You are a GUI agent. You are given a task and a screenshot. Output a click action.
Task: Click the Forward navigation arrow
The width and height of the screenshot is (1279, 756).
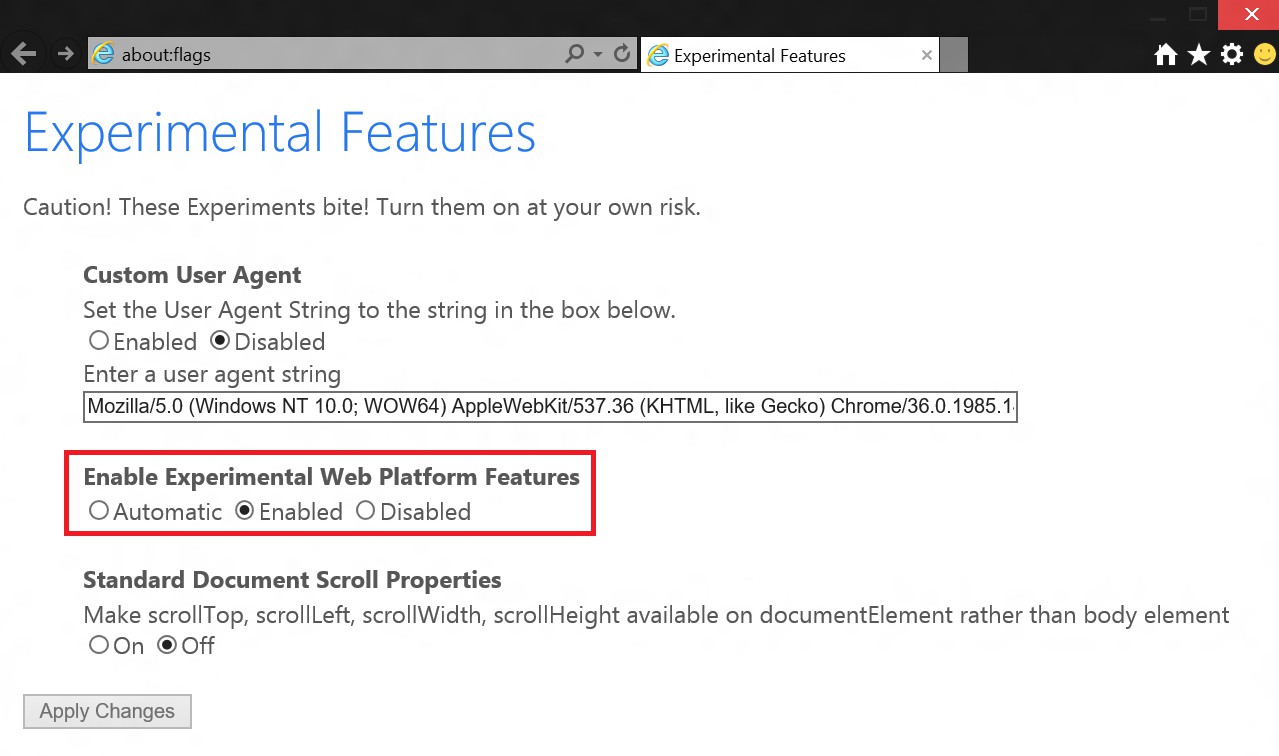click(66, 54)
